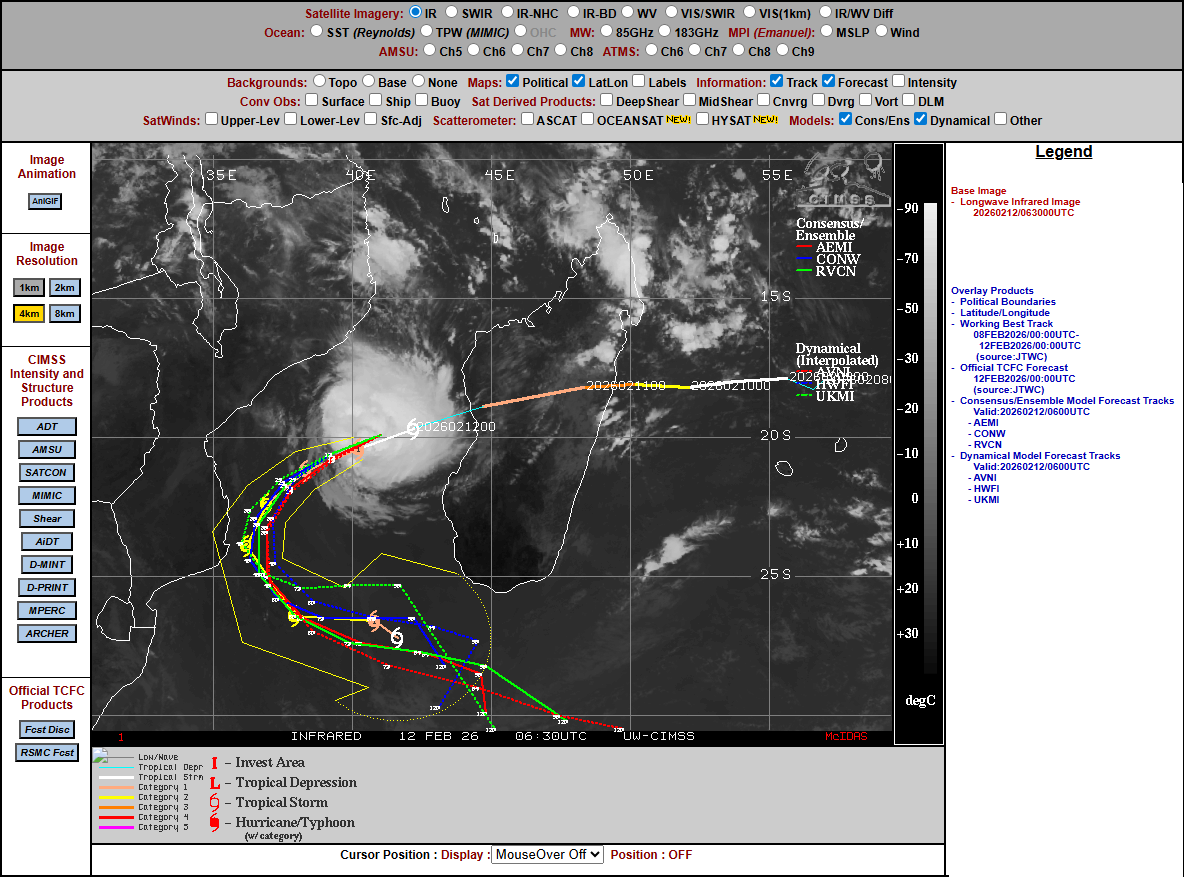The height and width of the screenshot is (877, 1185).
Task: Open the Fcst Disc official product
Action: tap(47, 730)
